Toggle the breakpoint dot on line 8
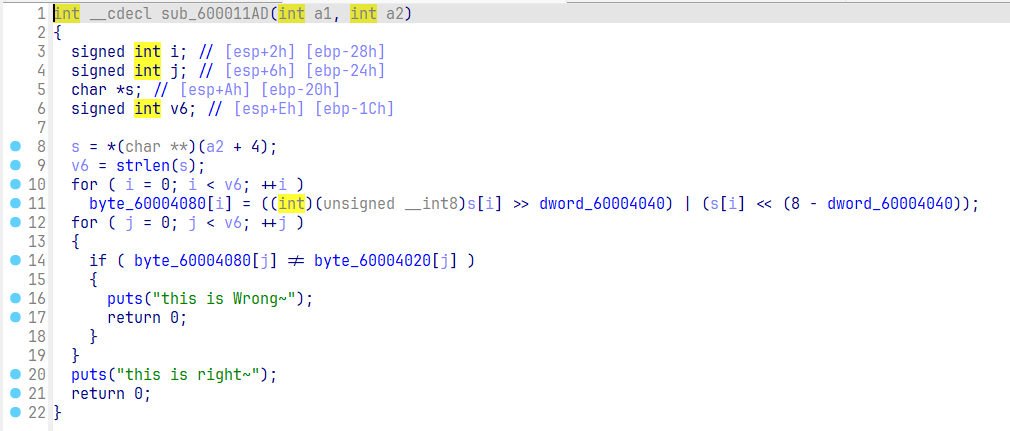 tap(14, 147)
